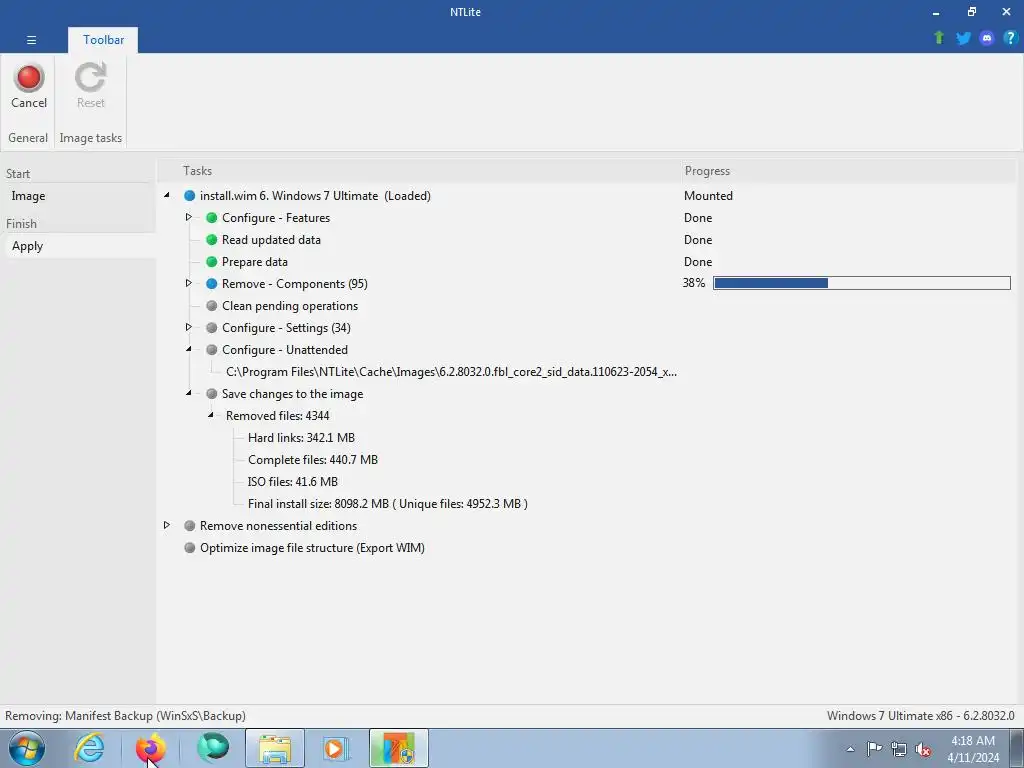Click the green update arrow icon
This screenshot has width=1024, height=768.
click(x=939, y=38)
